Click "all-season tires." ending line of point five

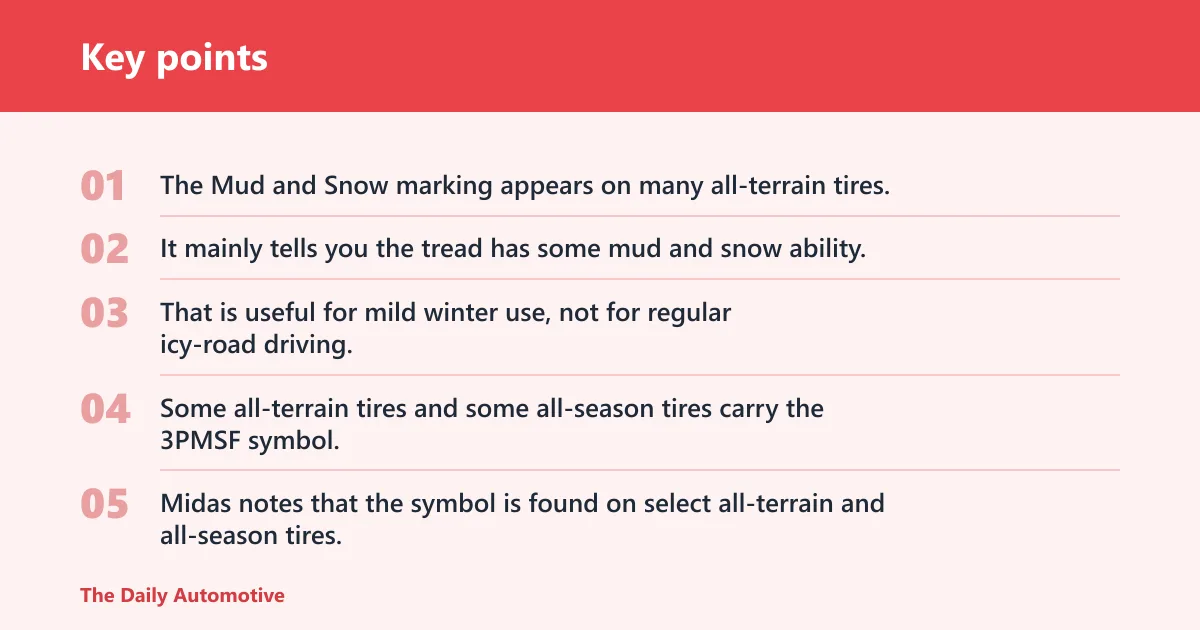(251, 535)
